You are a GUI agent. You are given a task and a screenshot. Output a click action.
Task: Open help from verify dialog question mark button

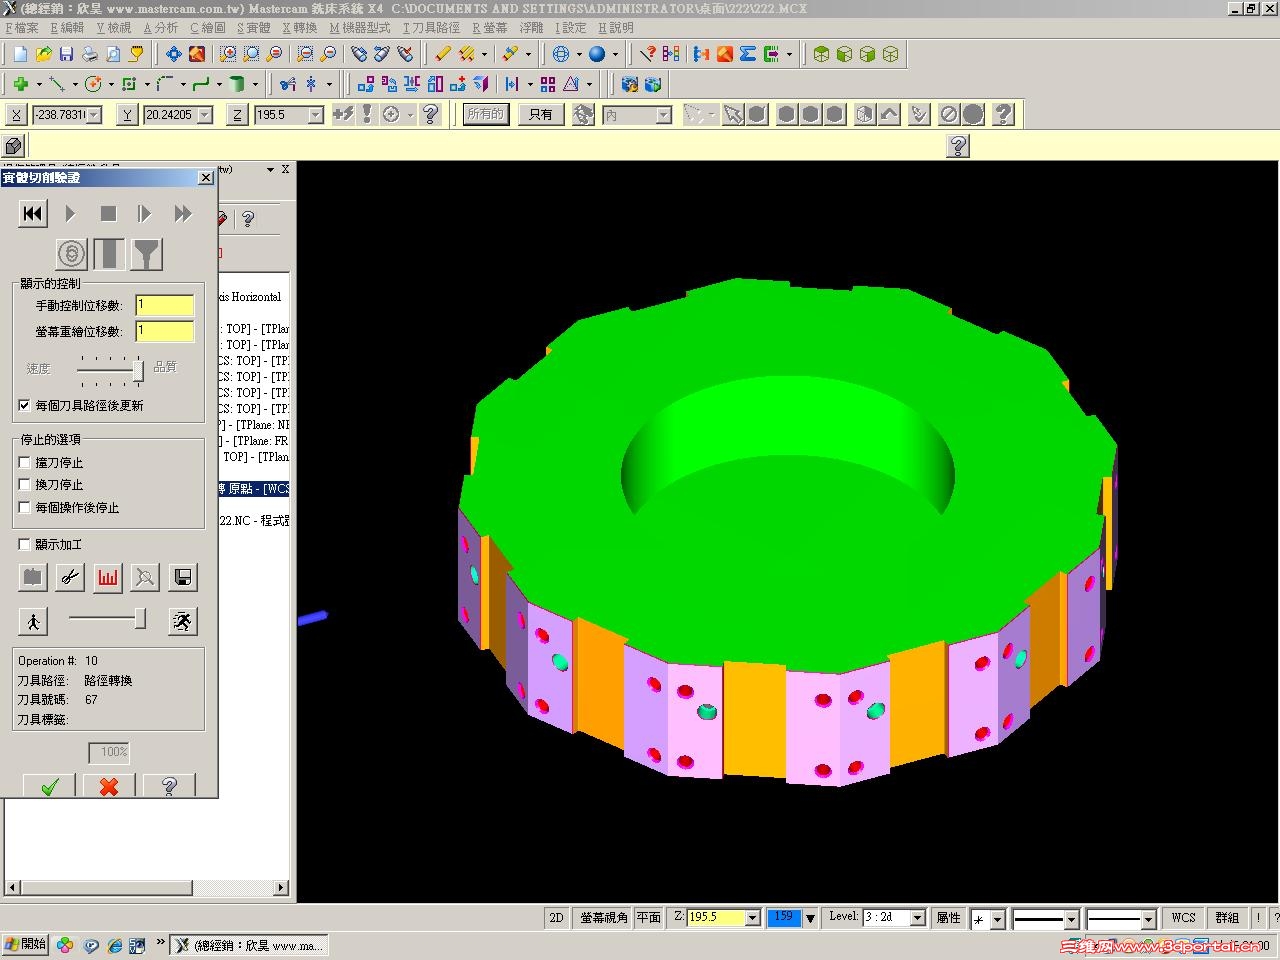tap(169, 786)
